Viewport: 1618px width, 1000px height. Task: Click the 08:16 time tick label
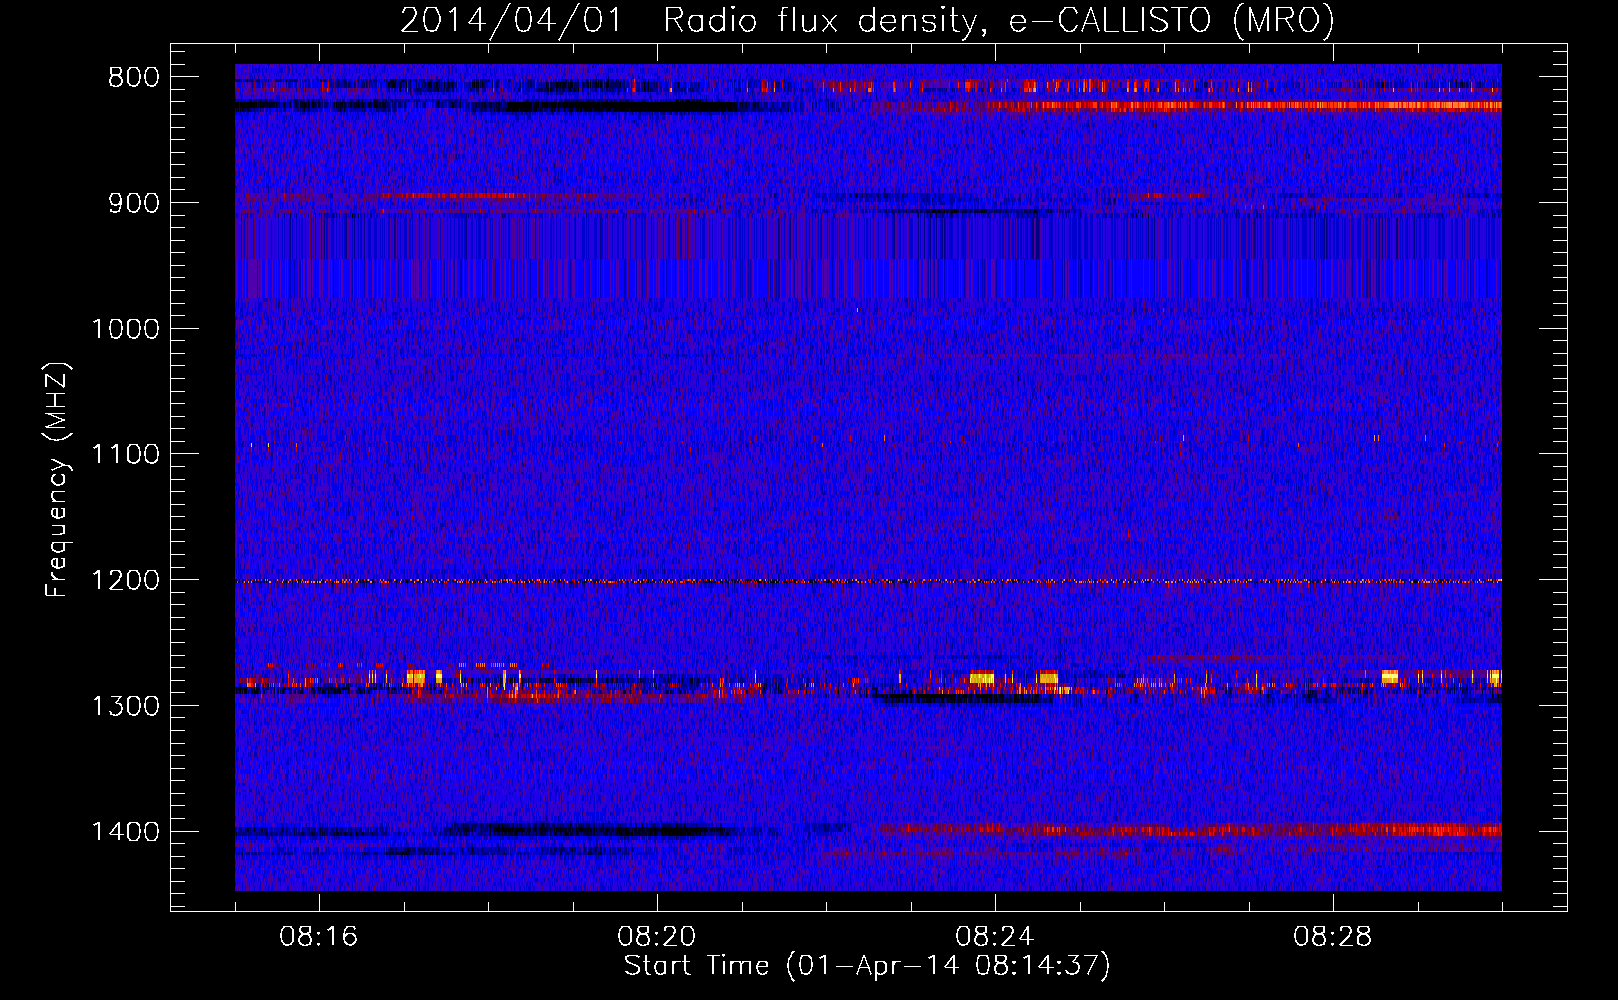point(319,937)
